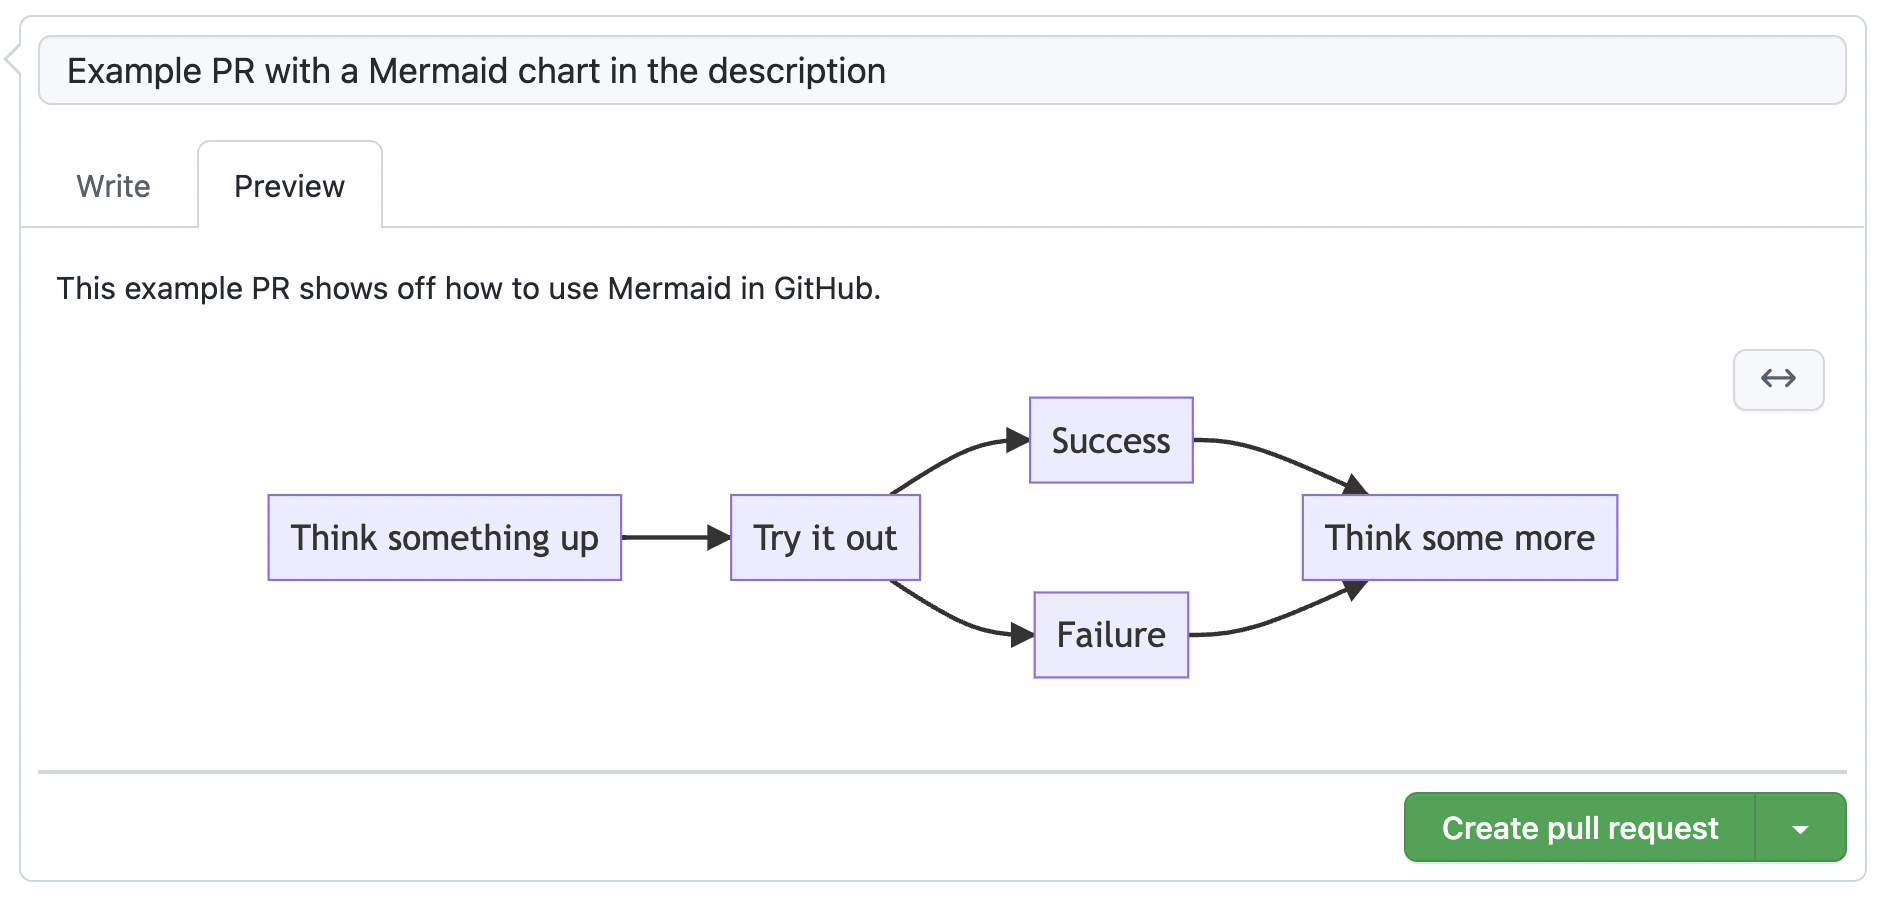This screenshot has width=1883, height=898.
Task: Click the arrowhead pointing into the Failure node
Action: (1022, 635)
